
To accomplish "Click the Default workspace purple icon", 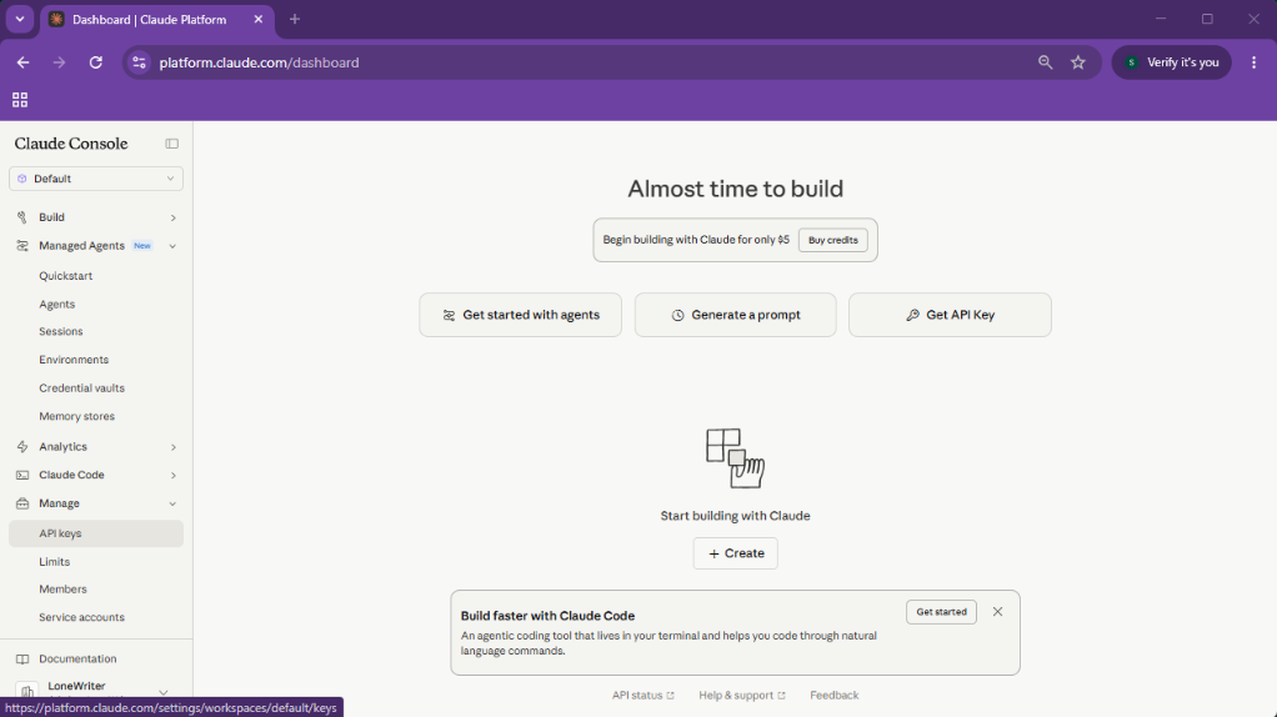I will pyautogui.click(x=22, y=179).
